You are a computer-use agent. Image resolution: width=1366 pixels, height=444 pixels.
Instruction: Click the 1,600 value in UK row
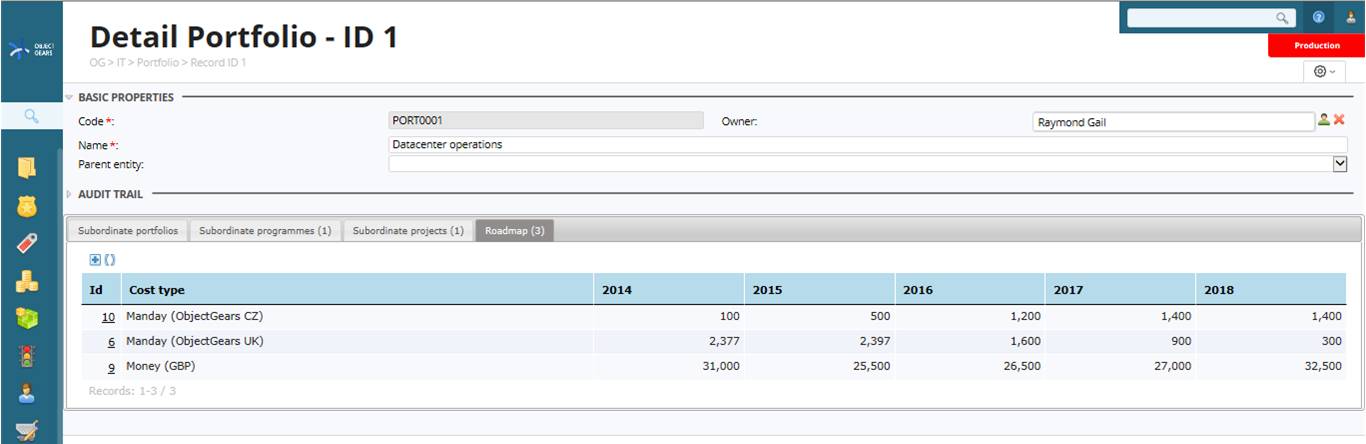pyautogui.click(x=1024, y=342)
